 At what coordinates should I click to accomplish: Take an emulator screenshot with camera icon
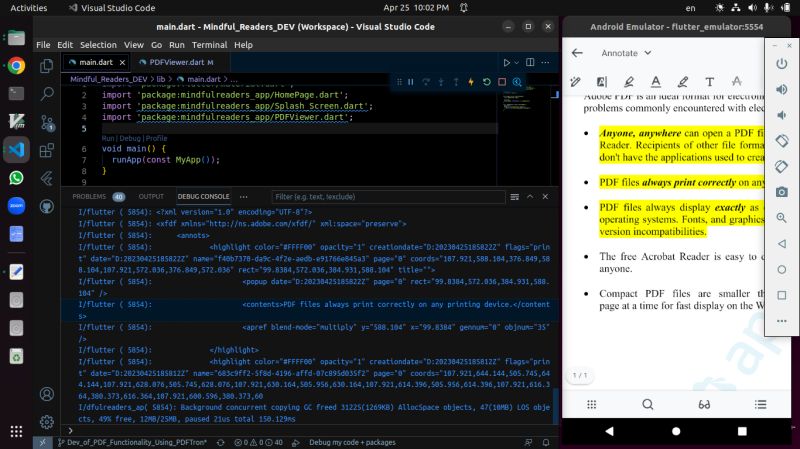[x=782, y=192]
